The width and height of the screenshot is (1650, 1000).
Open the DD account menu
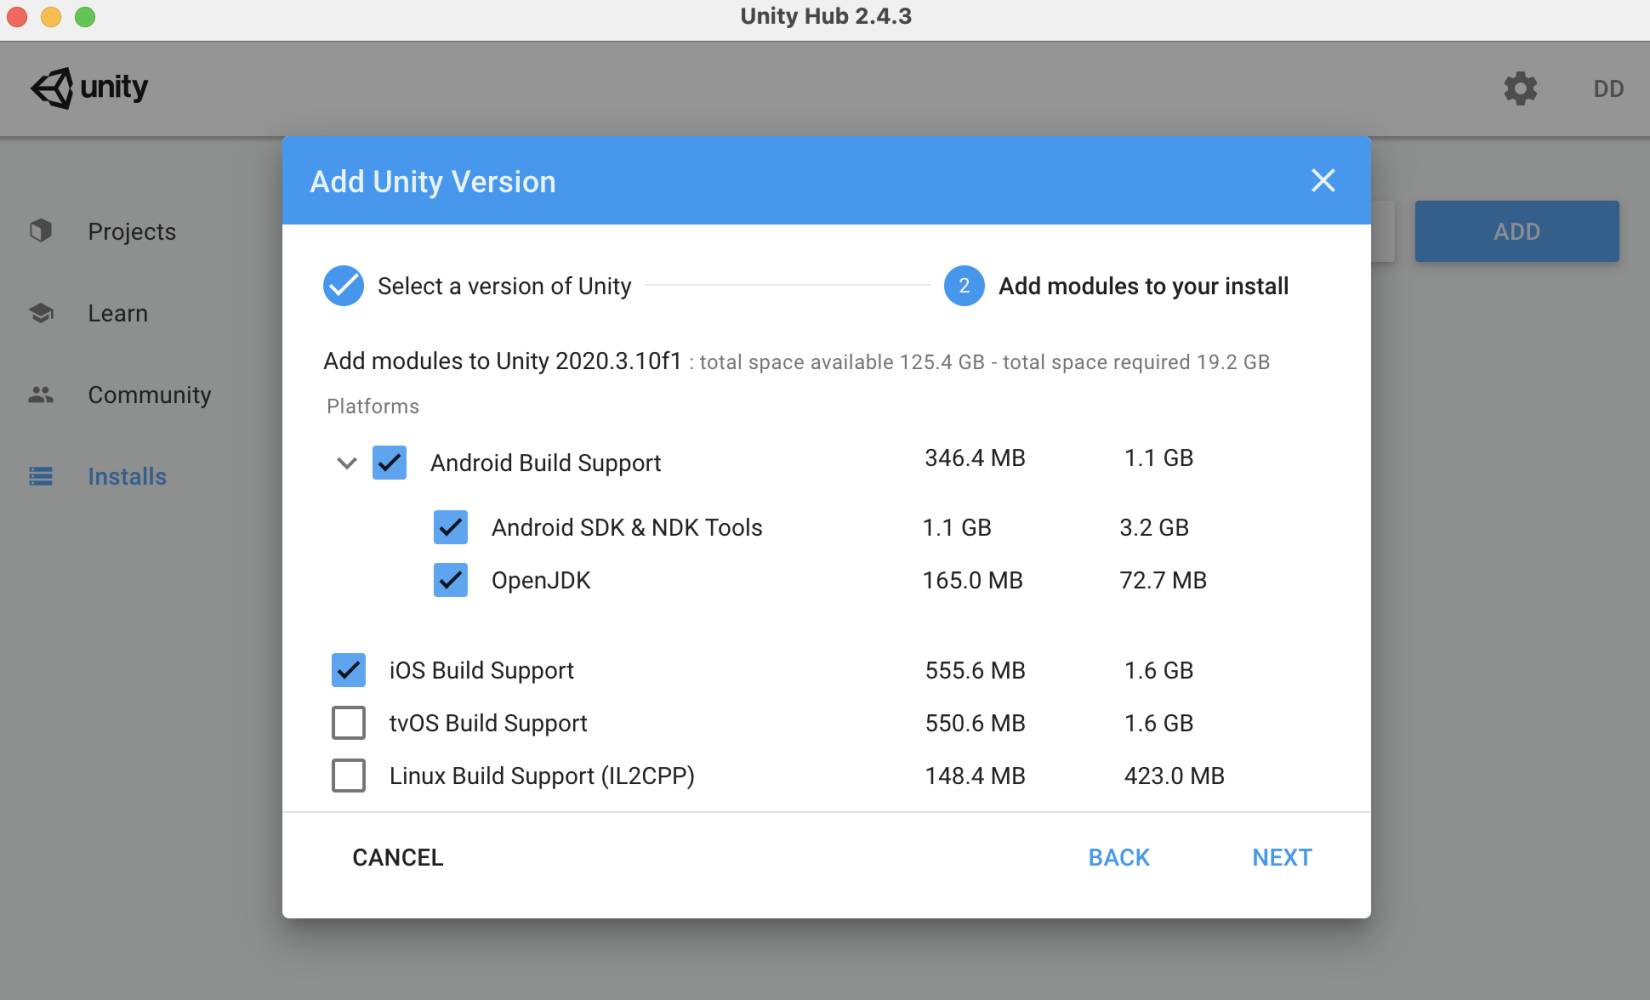coord(1608,89)
